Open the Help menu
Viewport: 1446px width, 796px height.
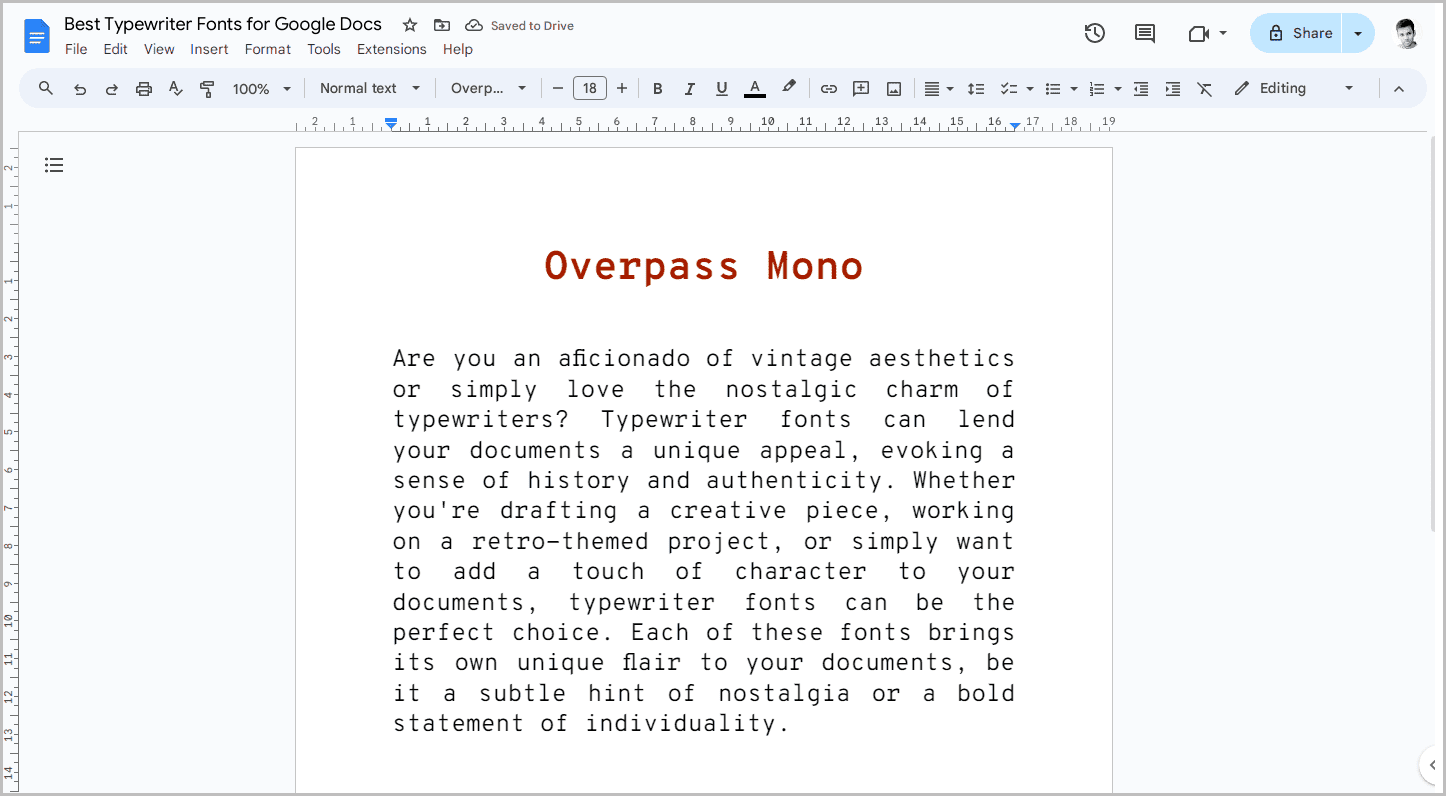click(x=458, y=49)
